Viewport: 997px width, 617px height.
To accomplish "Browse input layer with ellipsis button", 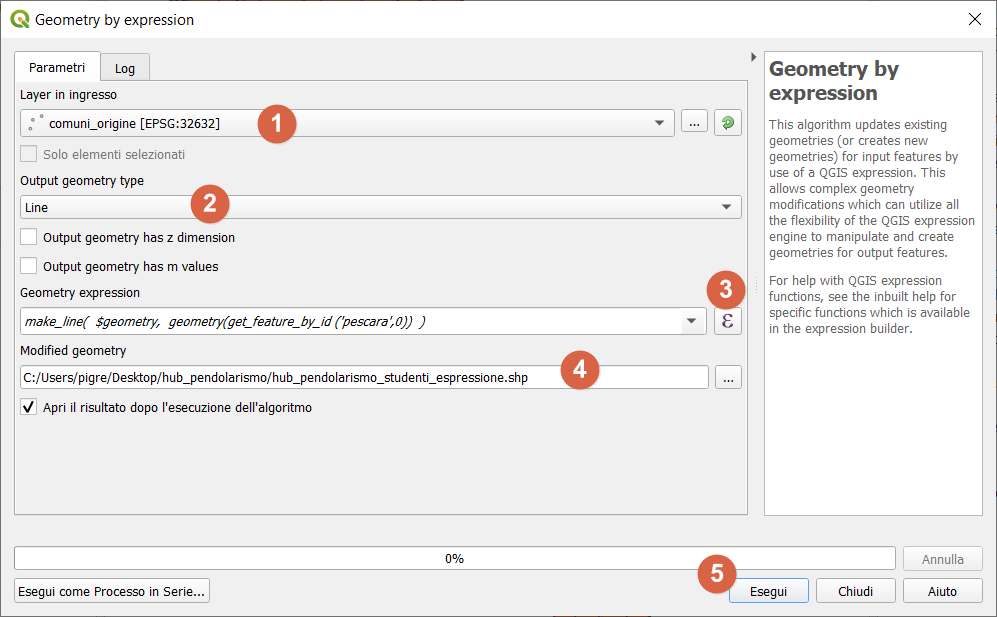I will (694, 122).
